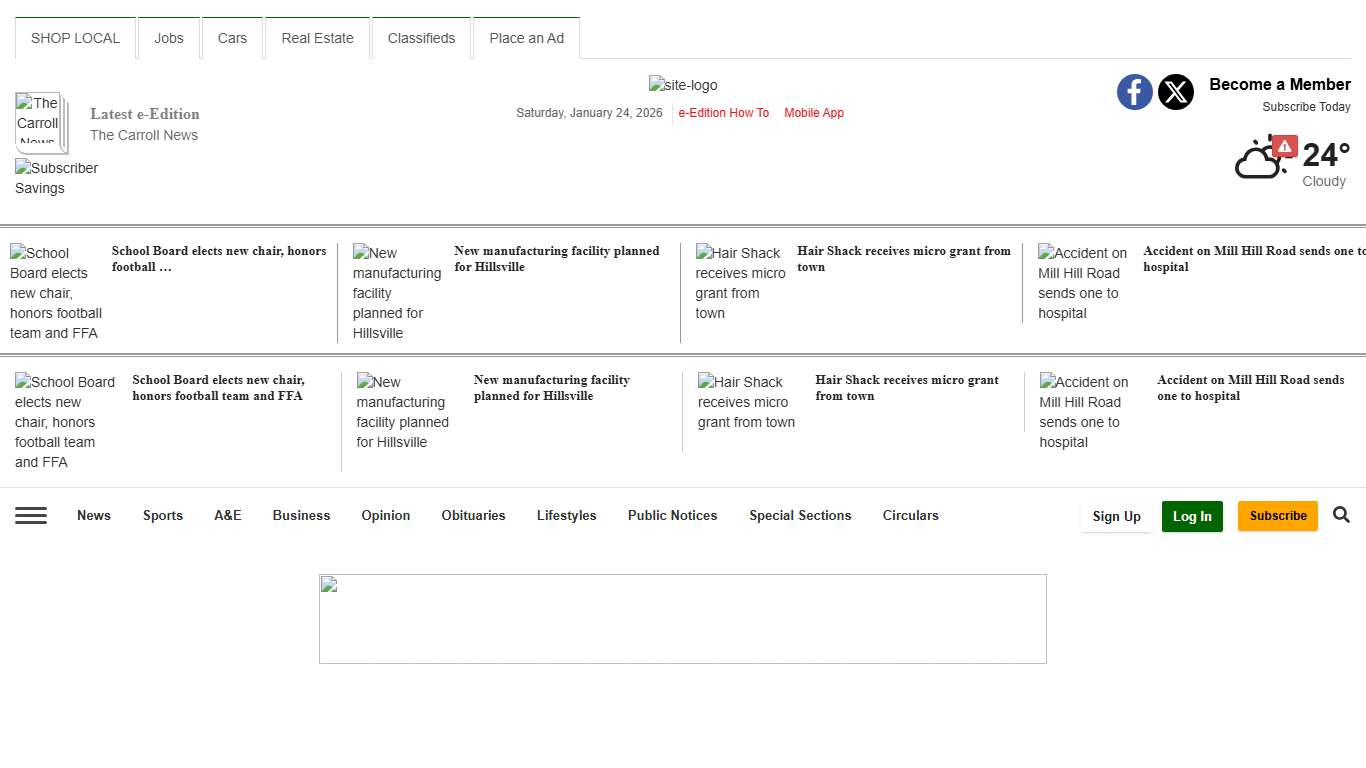Open the X (Twitter) social icon

tap(1176, 92)
